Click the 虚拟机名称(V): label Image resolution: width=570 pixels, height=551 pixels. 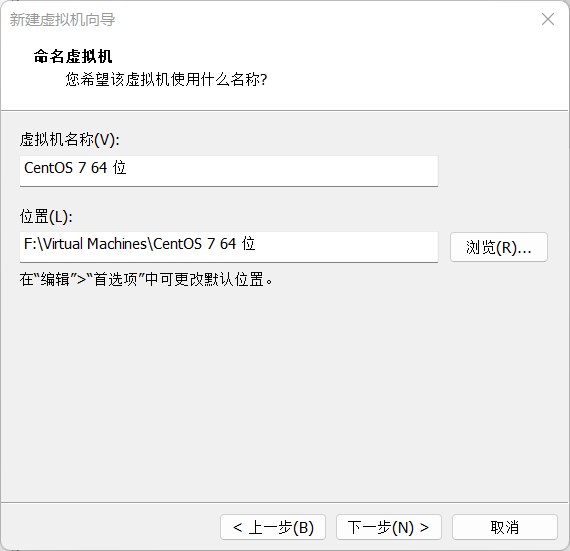point(69,140)
